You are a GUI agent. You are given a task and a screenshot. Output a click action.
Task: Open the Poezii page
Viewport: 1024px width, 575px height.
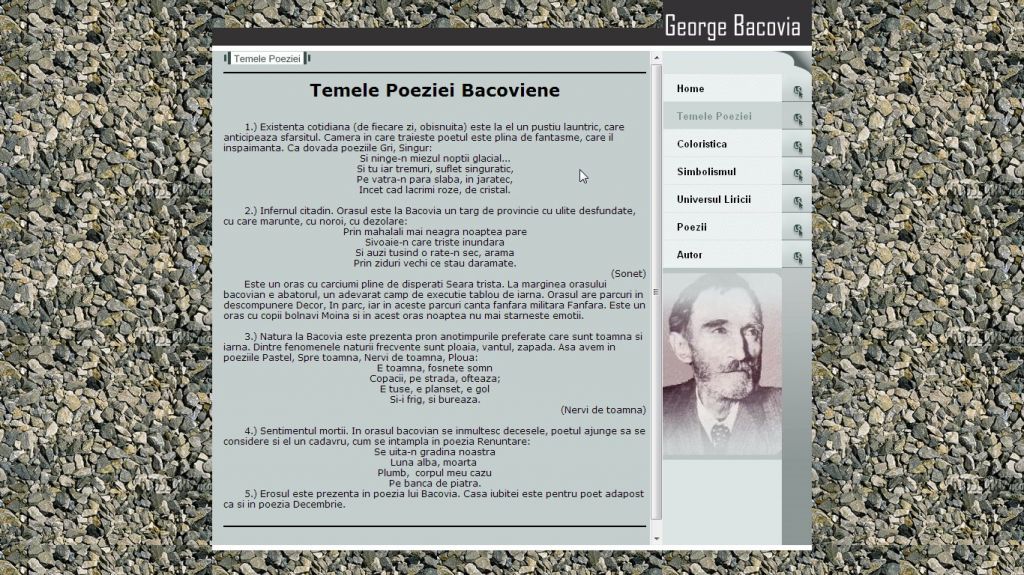click(691, 227)
